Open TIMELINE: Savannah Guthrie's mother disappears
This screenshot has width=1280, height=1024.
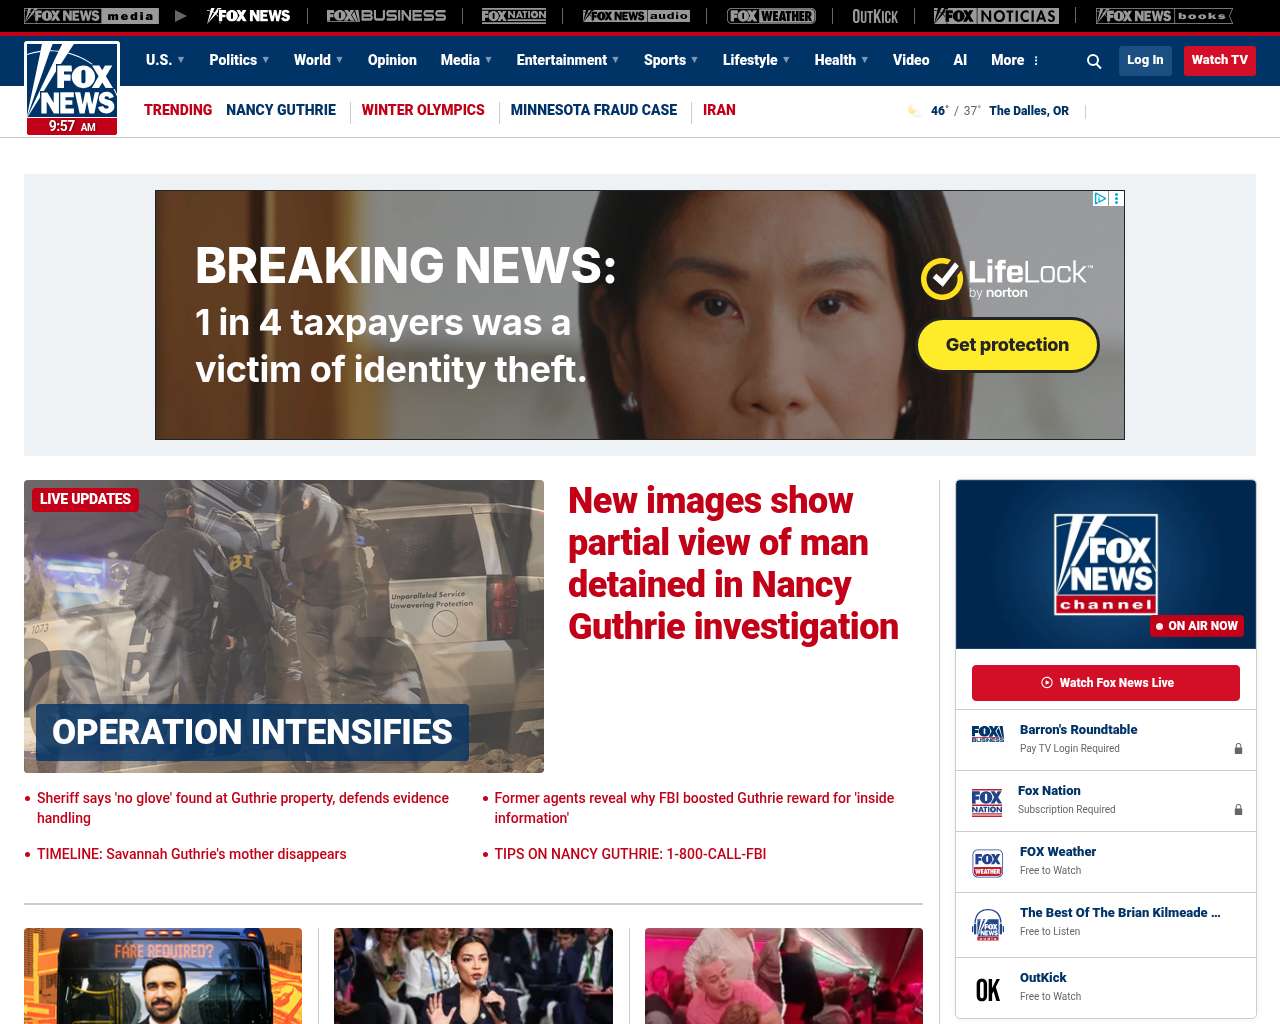[x=192, y=854]
